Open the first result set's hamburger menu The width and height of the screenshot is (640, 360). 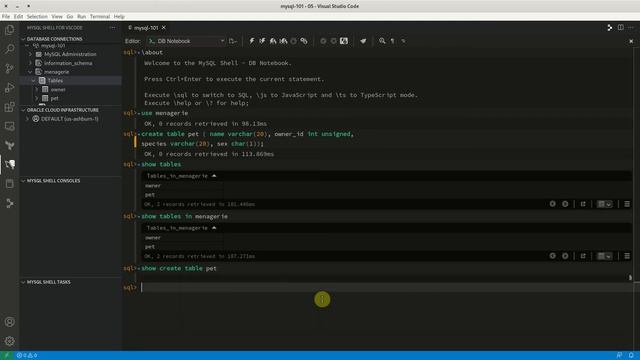[x=627, y=204]
